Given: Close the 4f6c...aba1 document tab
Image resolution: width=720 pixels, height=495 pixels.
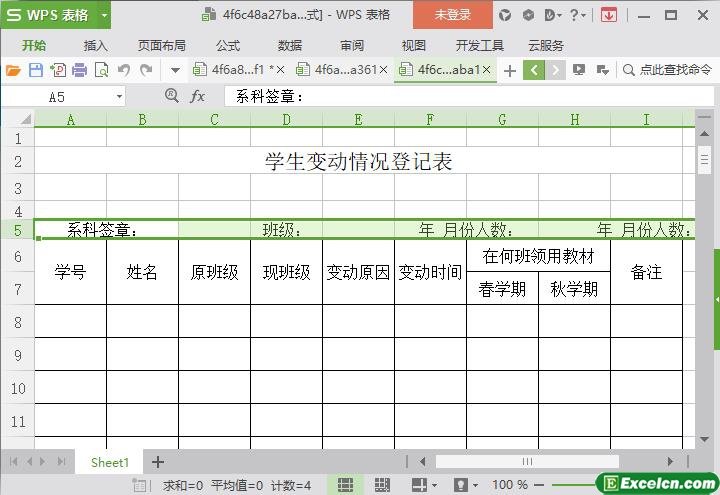Looking at the screenshot, I should coord(487,70).
